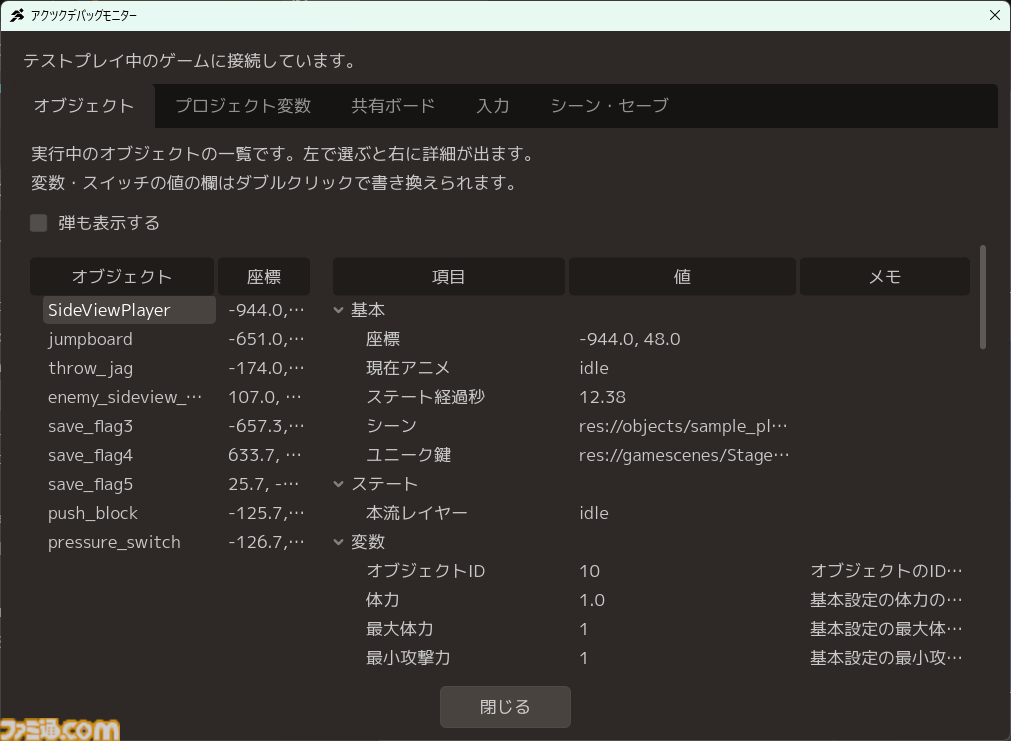Viewport: 1011px width, 741px height.
Task: Click the ステート経過秒 value 12.38
Action: (x=602, y=397)
